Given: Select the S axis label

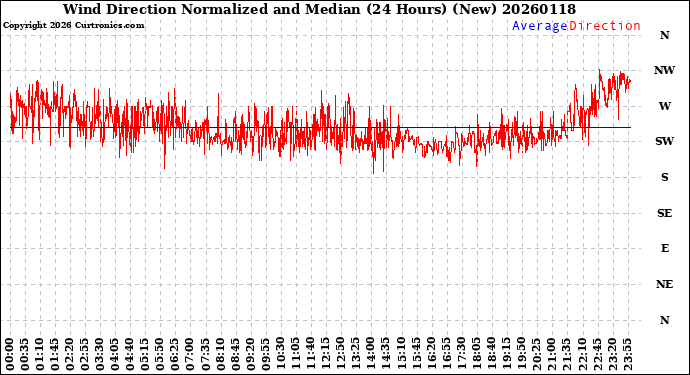Looking at the screenshot, I should click(664, 177).
